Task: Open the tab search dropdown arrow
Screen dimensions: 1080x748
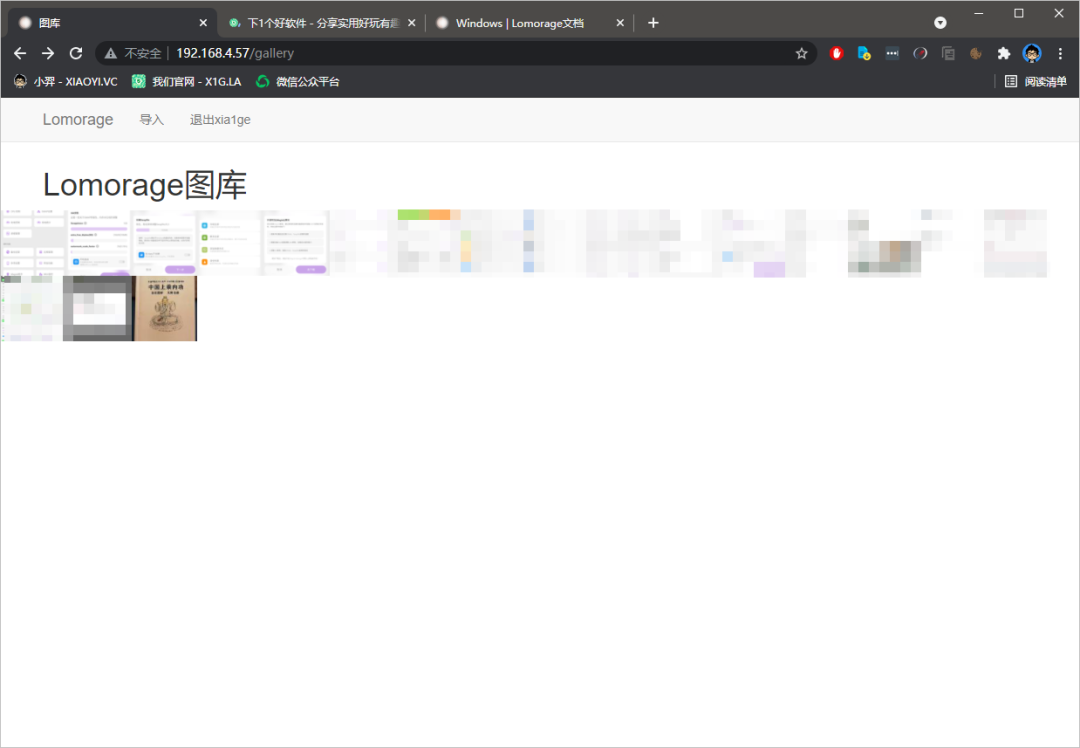Action: click(x=940, y=23)
